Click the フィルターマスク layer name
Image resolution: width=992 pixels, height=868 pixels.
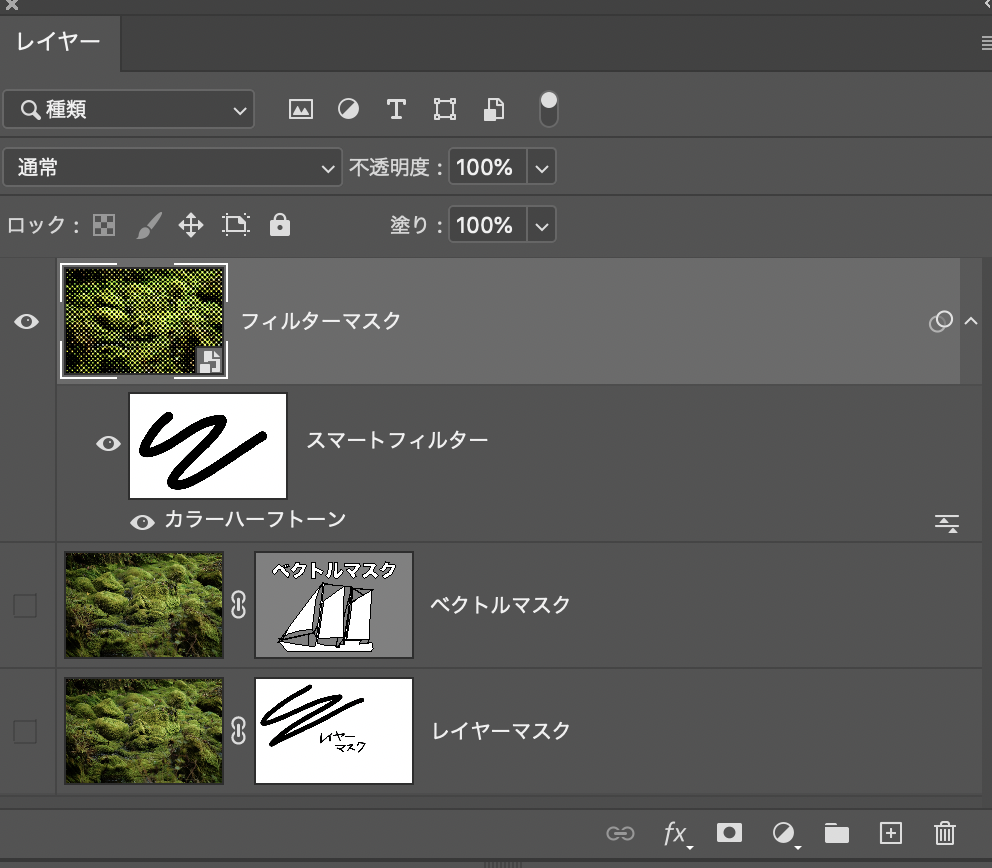(x=321, y=321)
